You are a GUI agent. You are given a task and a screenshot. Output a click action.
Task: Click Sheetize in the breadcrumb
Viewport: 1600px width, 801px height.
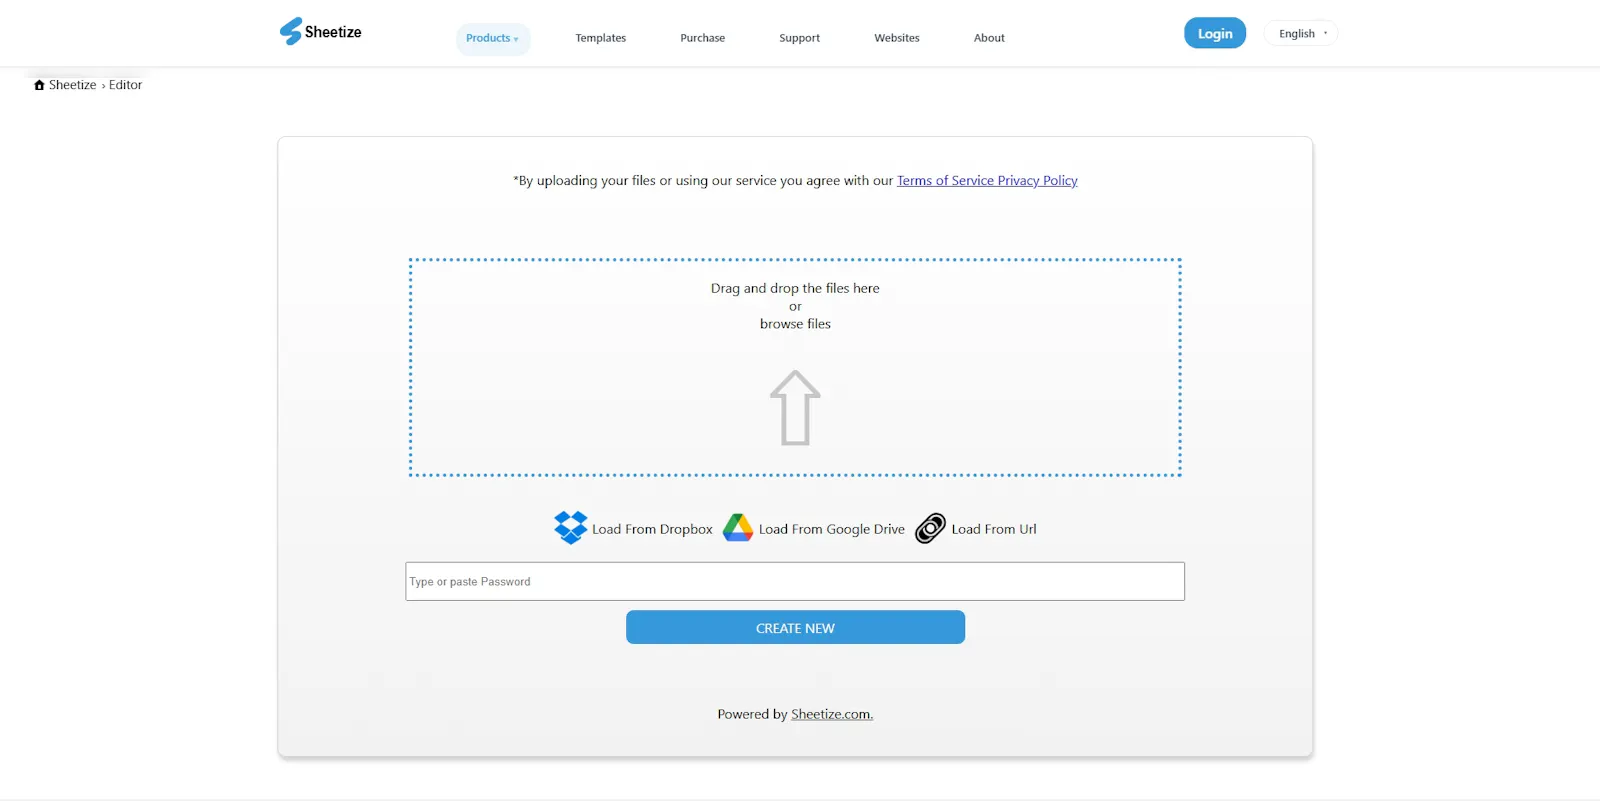[x=72, y=85]
